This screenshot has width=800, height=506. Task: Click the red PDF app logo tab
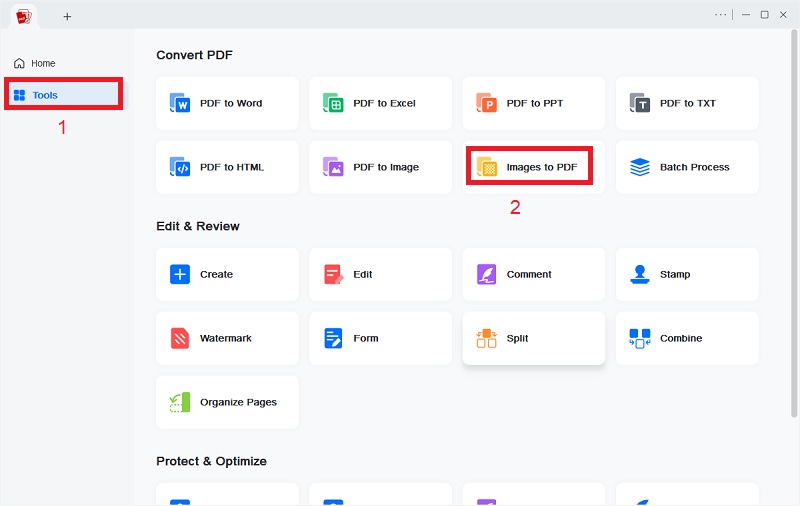[23, 17]
